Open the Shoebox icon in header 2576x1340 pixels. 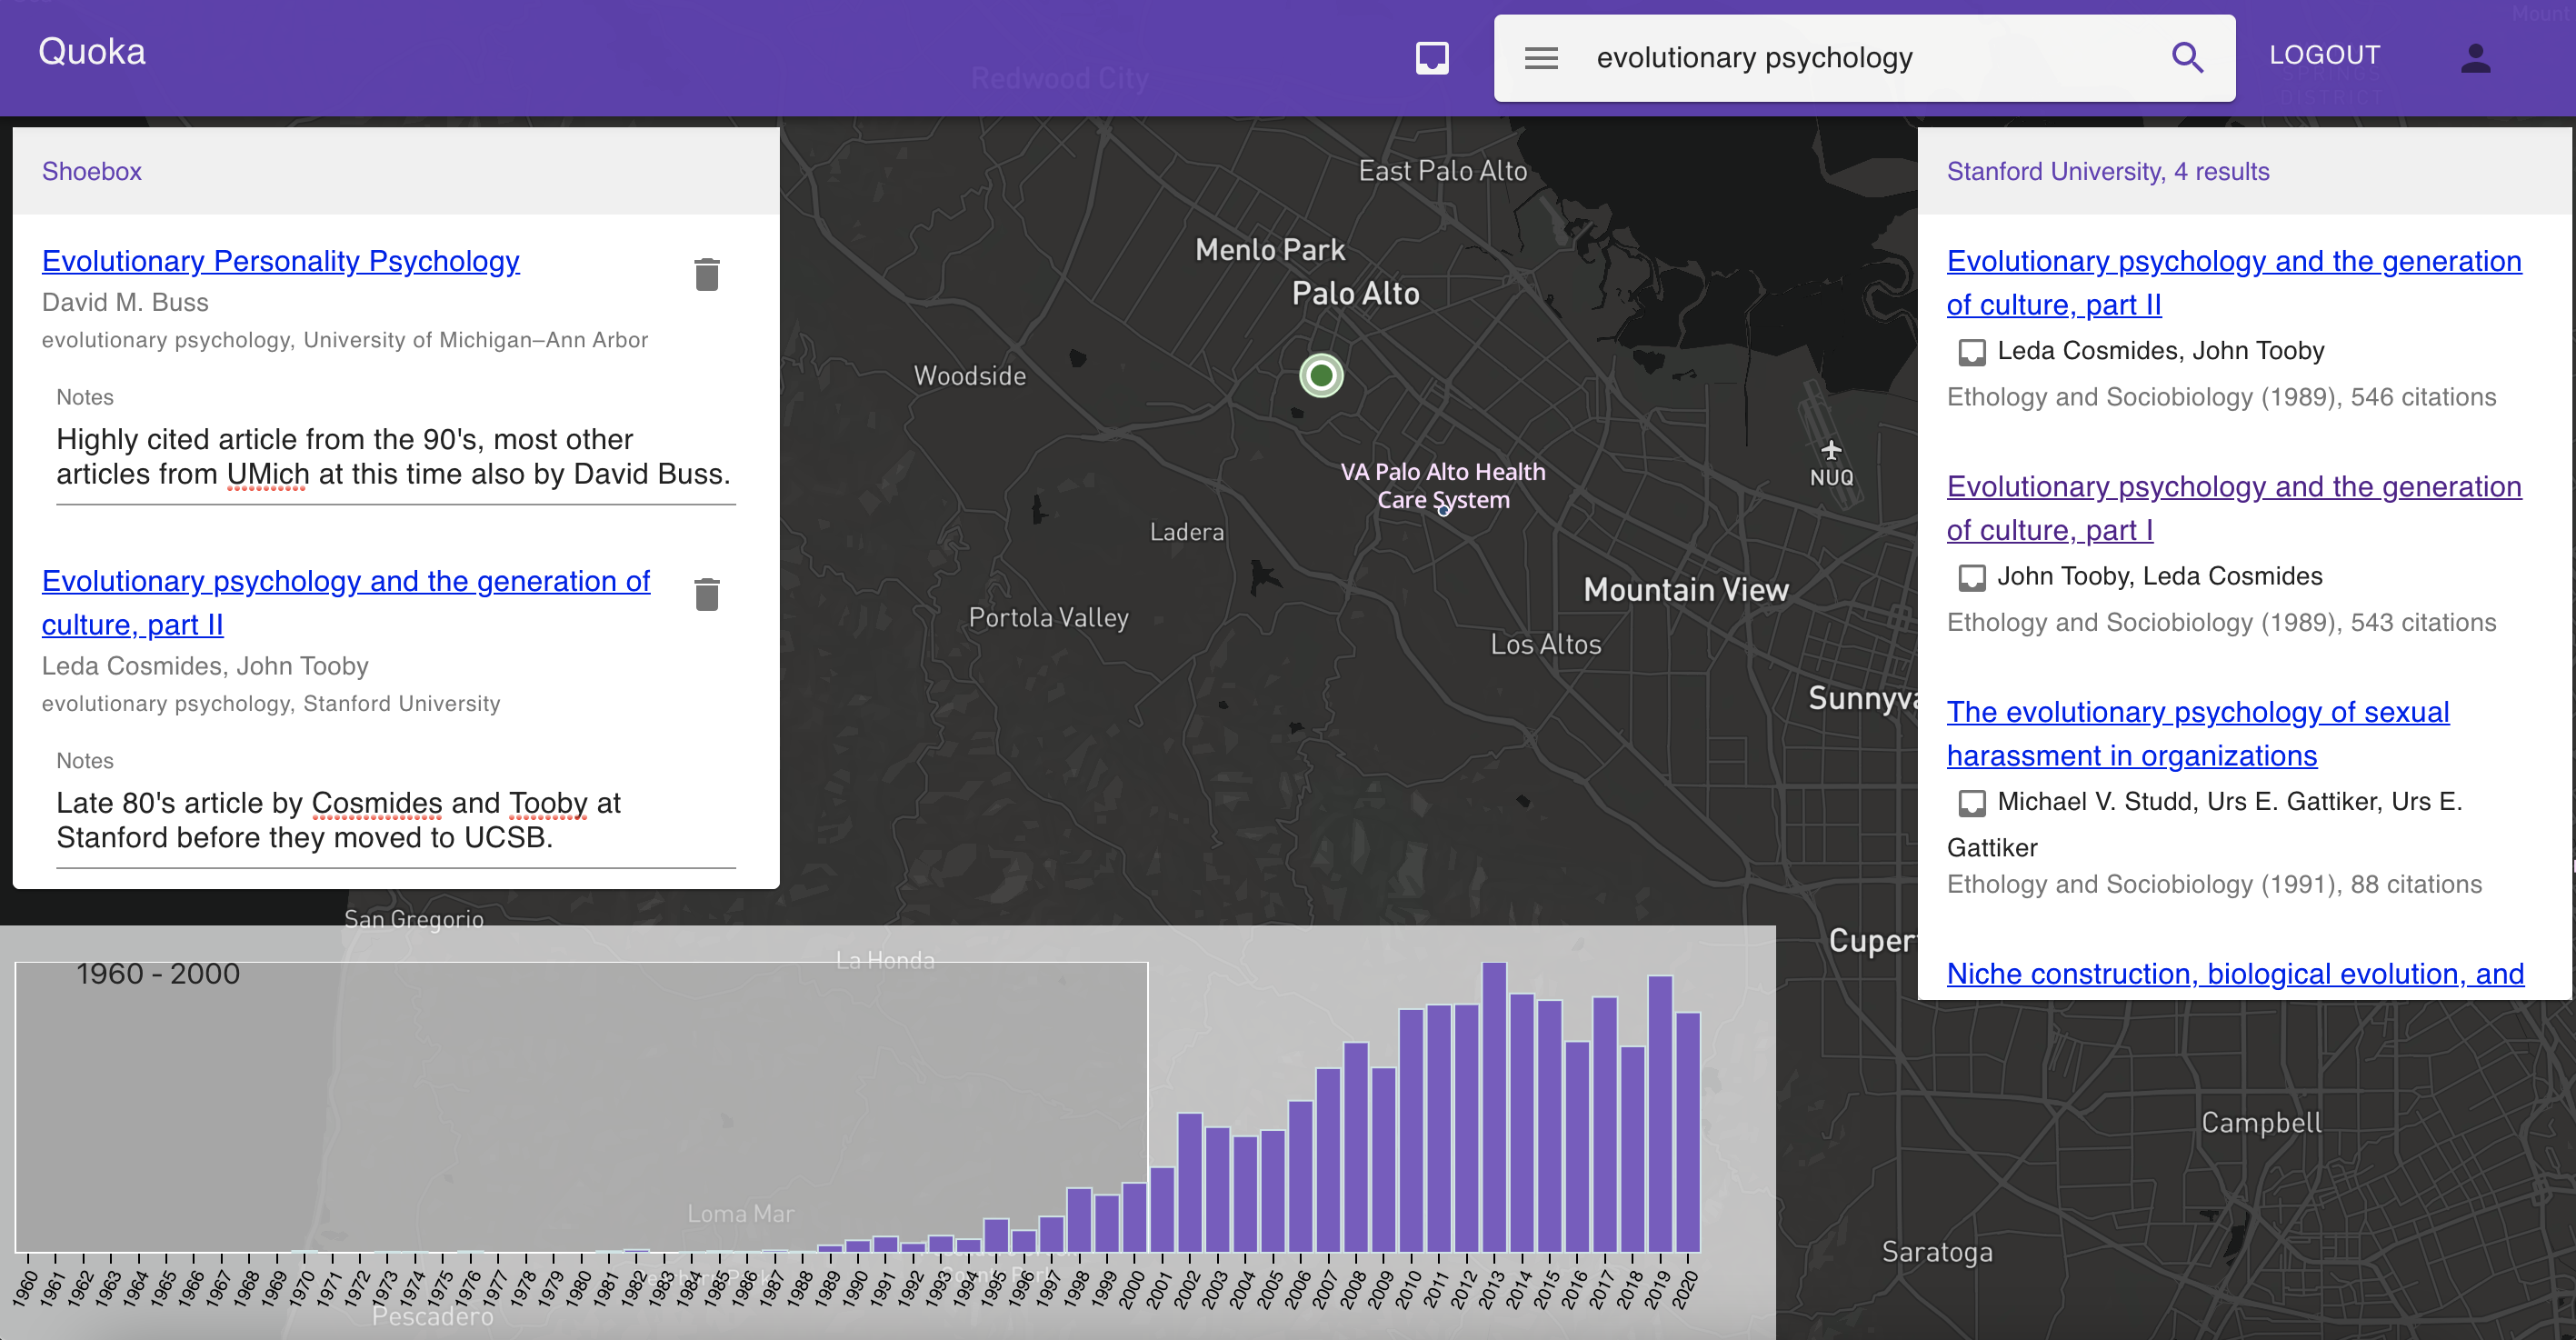pos(1432,57)
